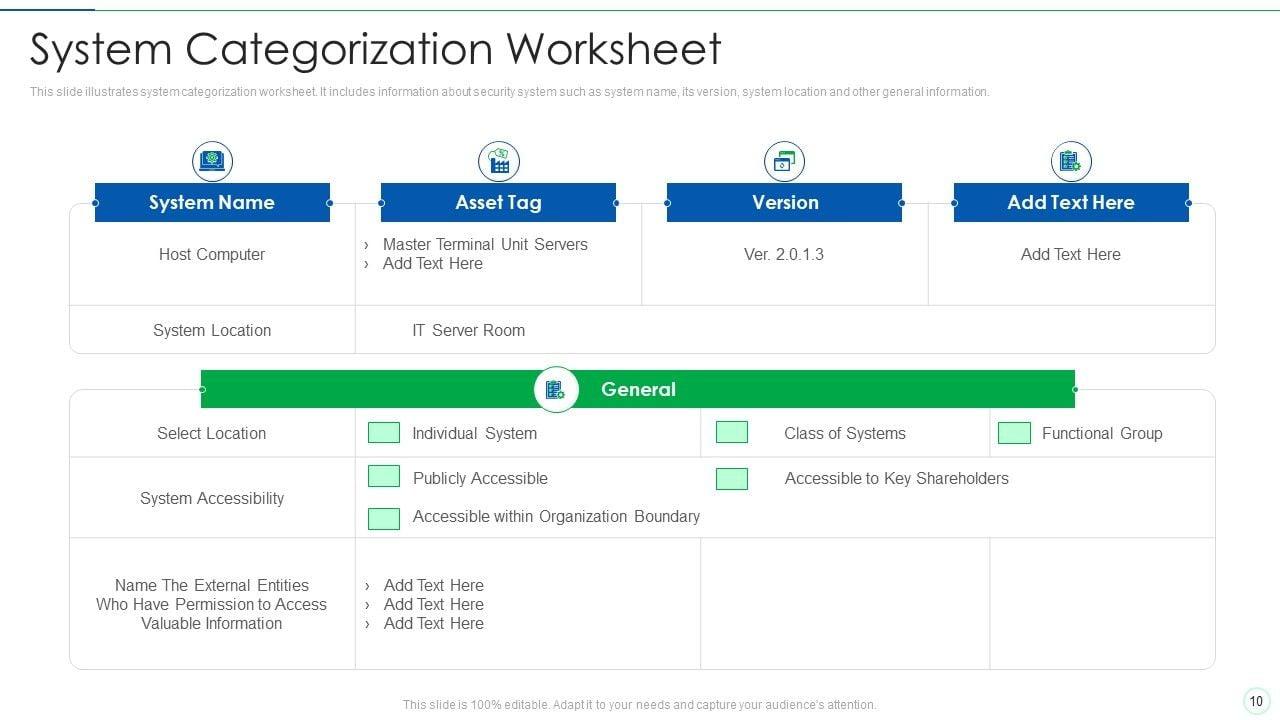1280x720 pixels.
Task: Tick the Class of Systems checkbox
Action: point(732,432)
